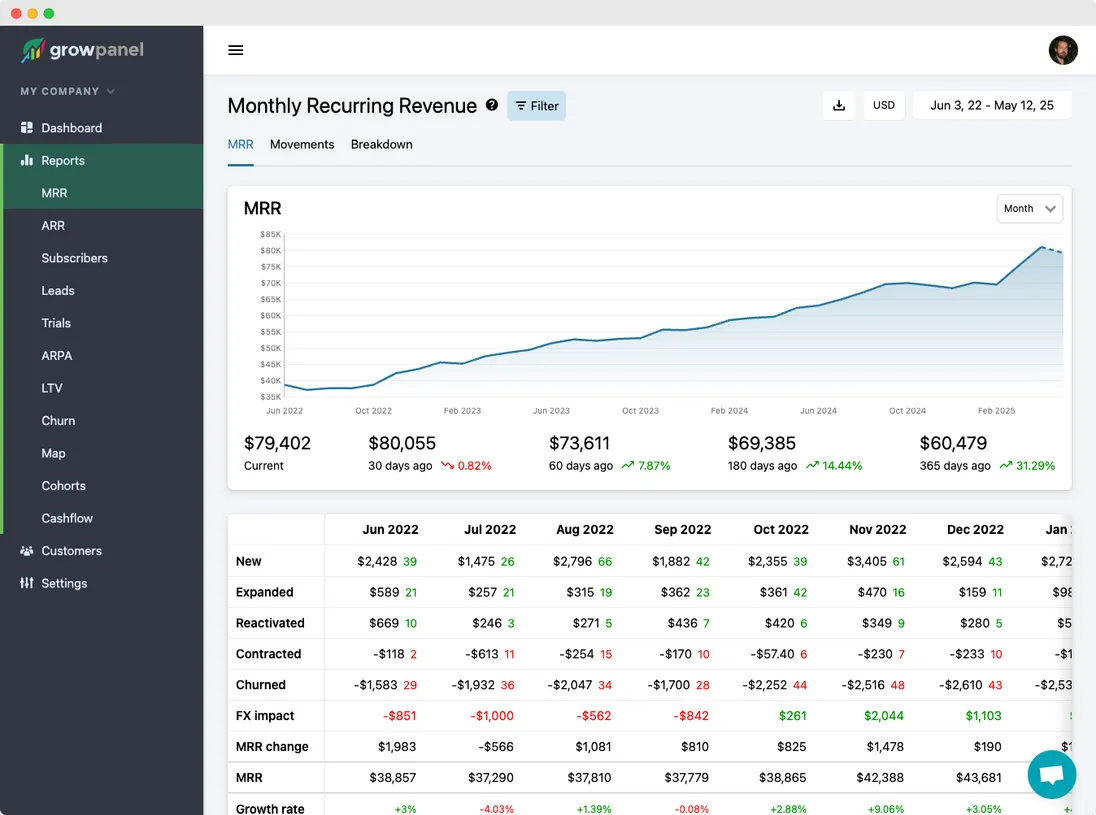Open the date range picker
Viewport: 1096px width, 815px height.
pyautogui.click(x=991, y=106)
